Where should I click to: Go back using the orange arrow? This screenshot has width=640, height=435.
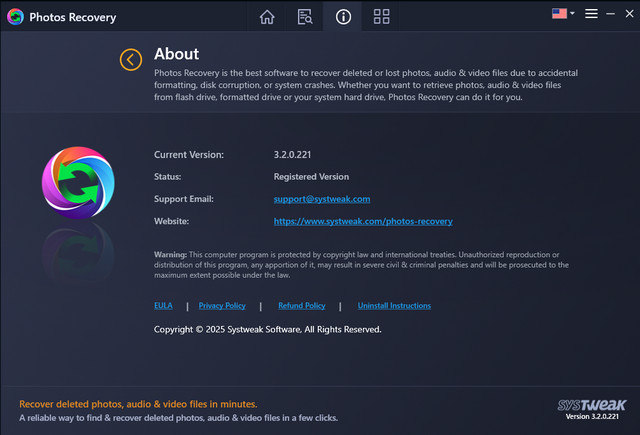(131, 60)
